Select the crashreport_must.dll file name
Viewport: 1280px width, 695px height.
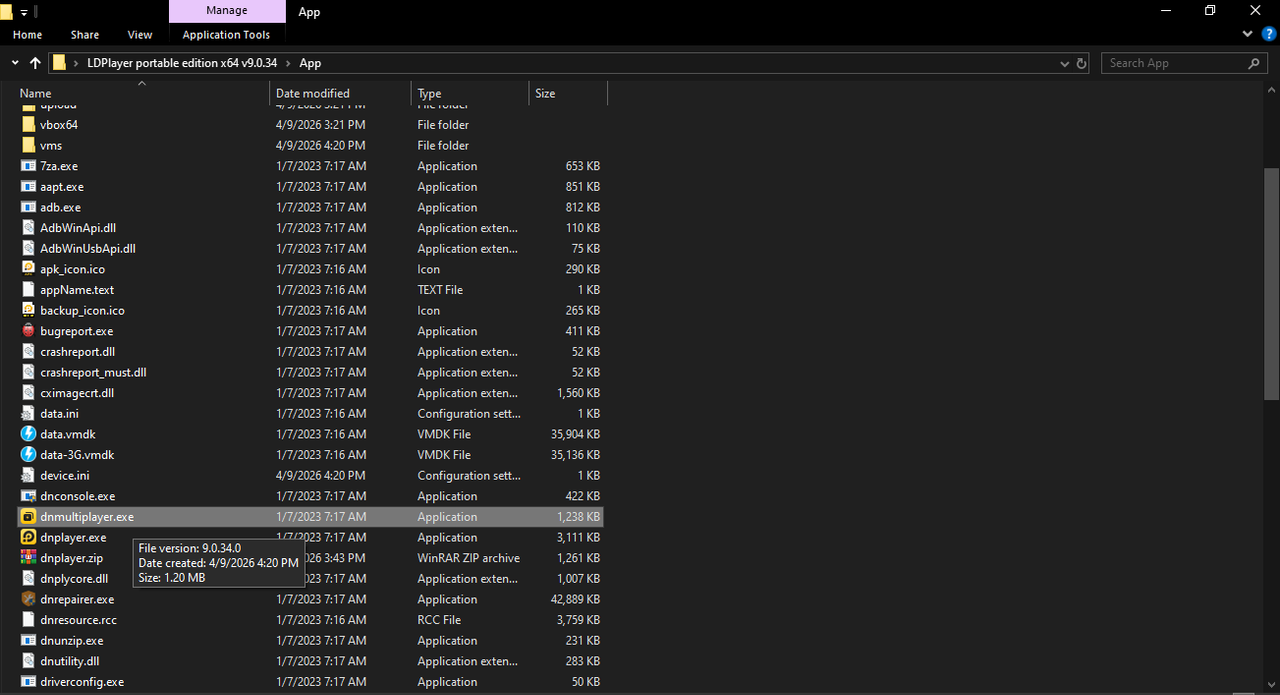(x=93, y=372)
